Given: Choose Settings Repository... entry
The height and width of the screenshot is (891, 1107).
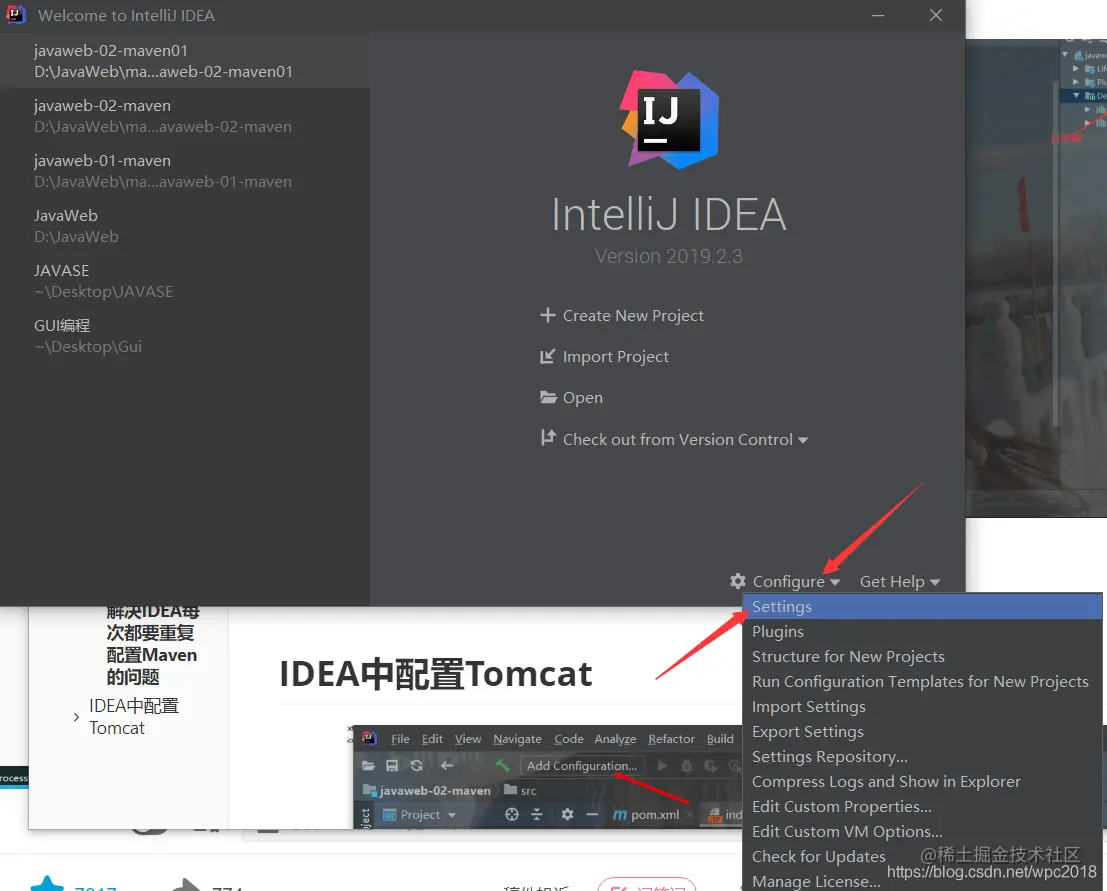Looking at the screenshot, I should [922, 757].
